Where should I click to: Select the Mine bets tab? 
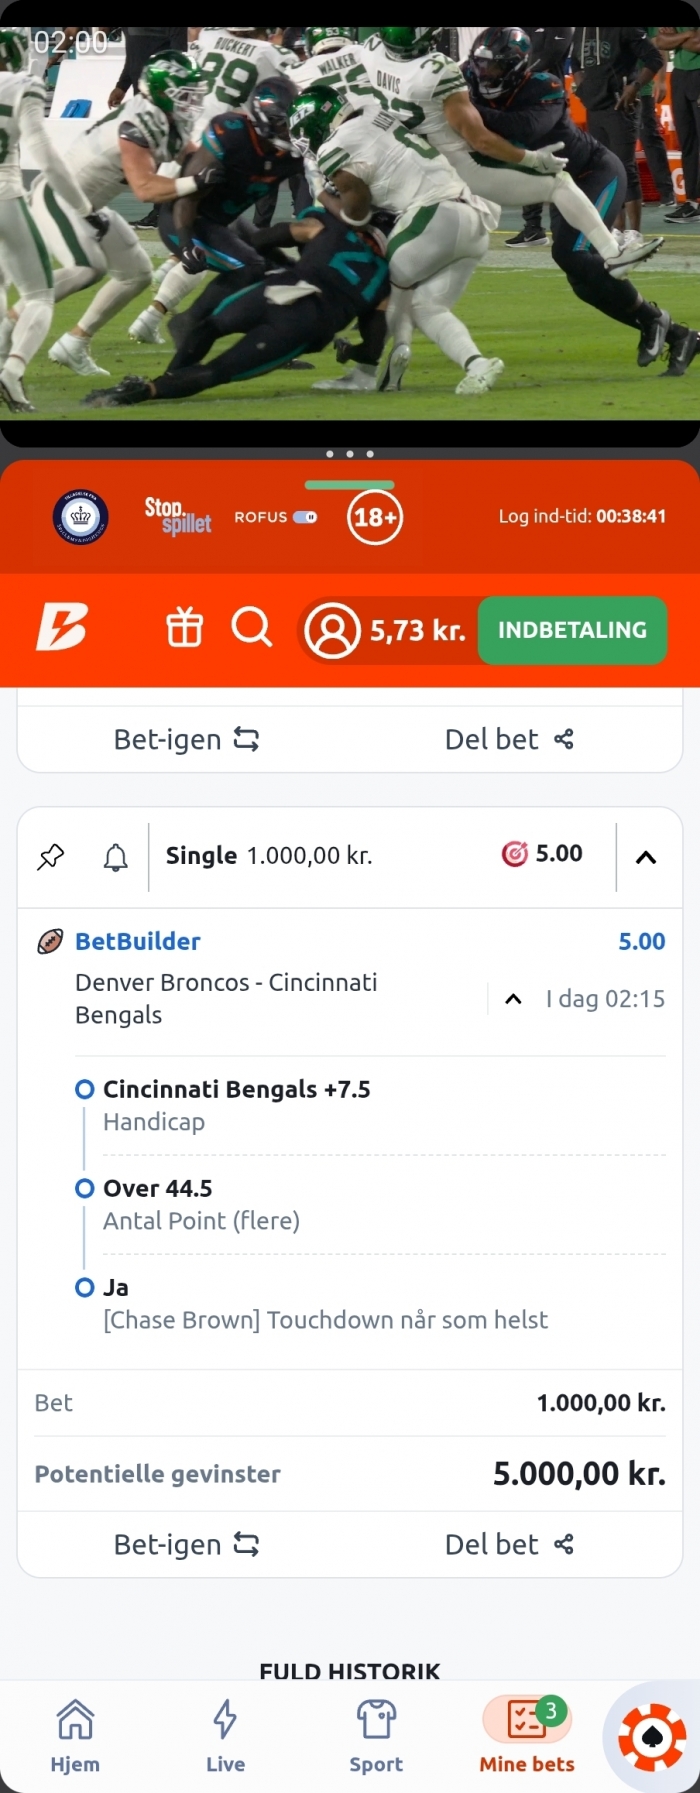[x=527, y=1735]
